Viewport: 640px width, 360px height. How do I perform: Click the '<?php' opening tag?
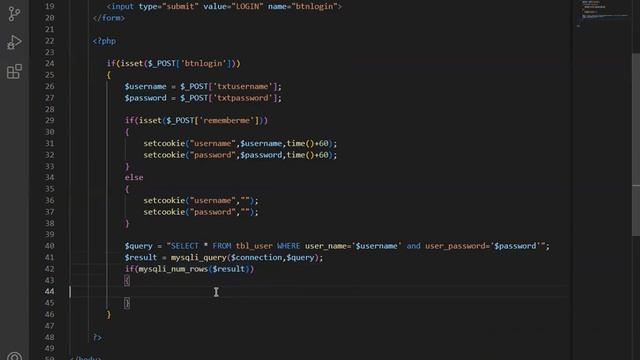(104, 41)
